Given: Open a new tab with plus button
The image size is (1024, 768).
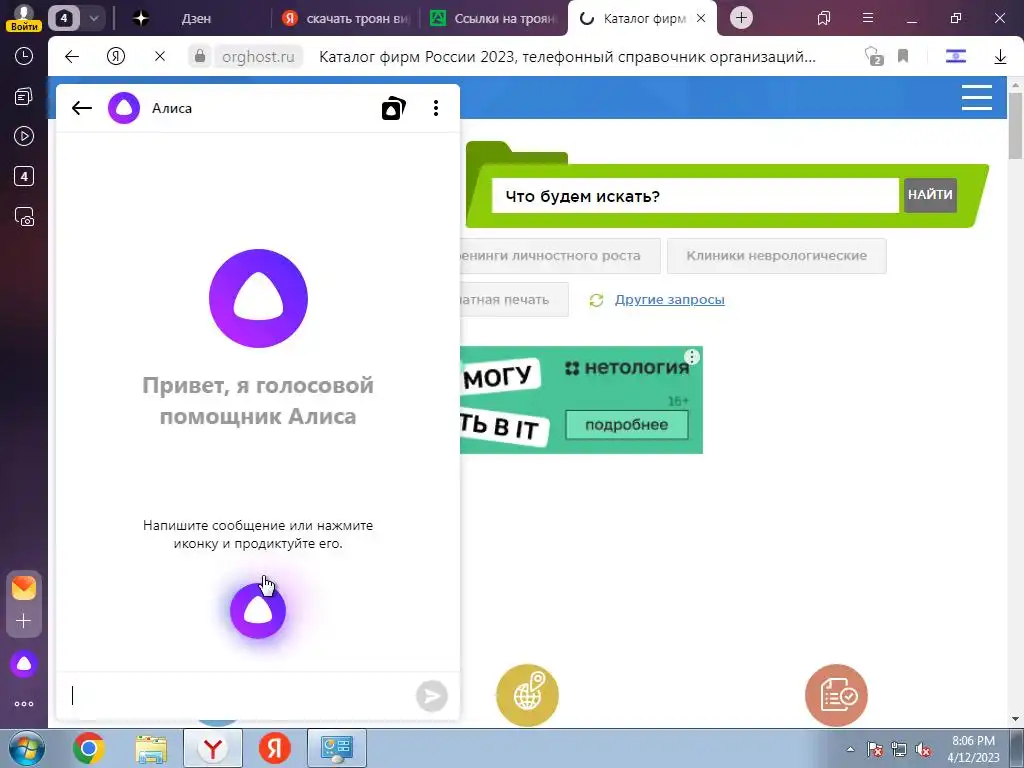Looking at the screenshot, I should point(741,18).
